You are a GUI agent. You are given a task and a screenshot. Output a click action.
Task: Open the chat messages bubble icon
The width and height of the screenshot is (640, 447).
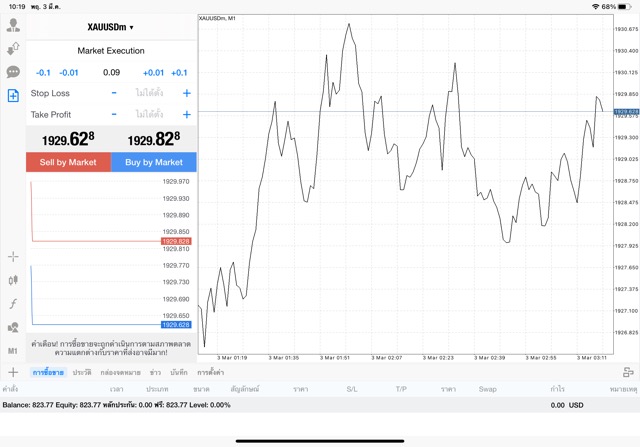tap(13, 72)
